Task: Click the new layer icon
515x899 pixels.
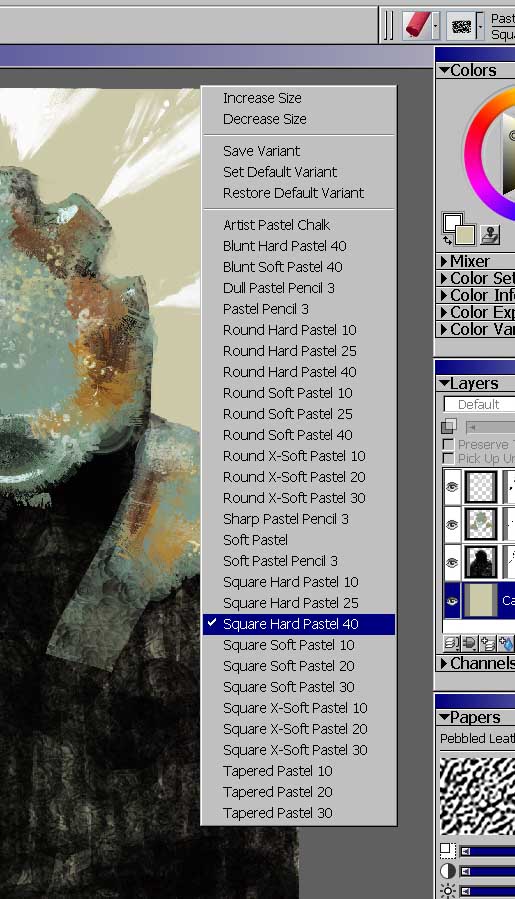Action: pyautogui.click(x=487, y=643)
